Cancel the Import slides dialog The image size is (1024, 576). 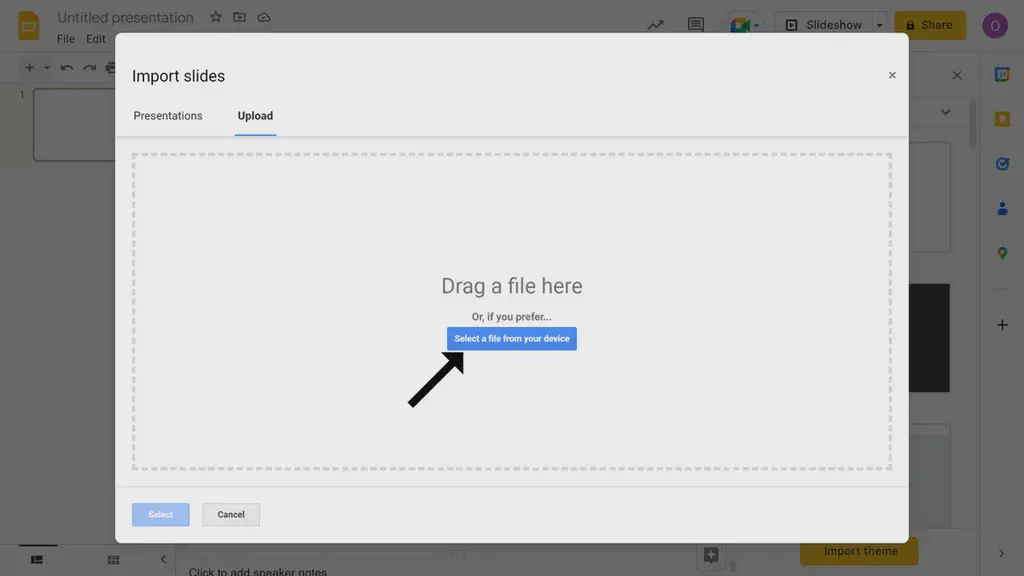point(230,514)
